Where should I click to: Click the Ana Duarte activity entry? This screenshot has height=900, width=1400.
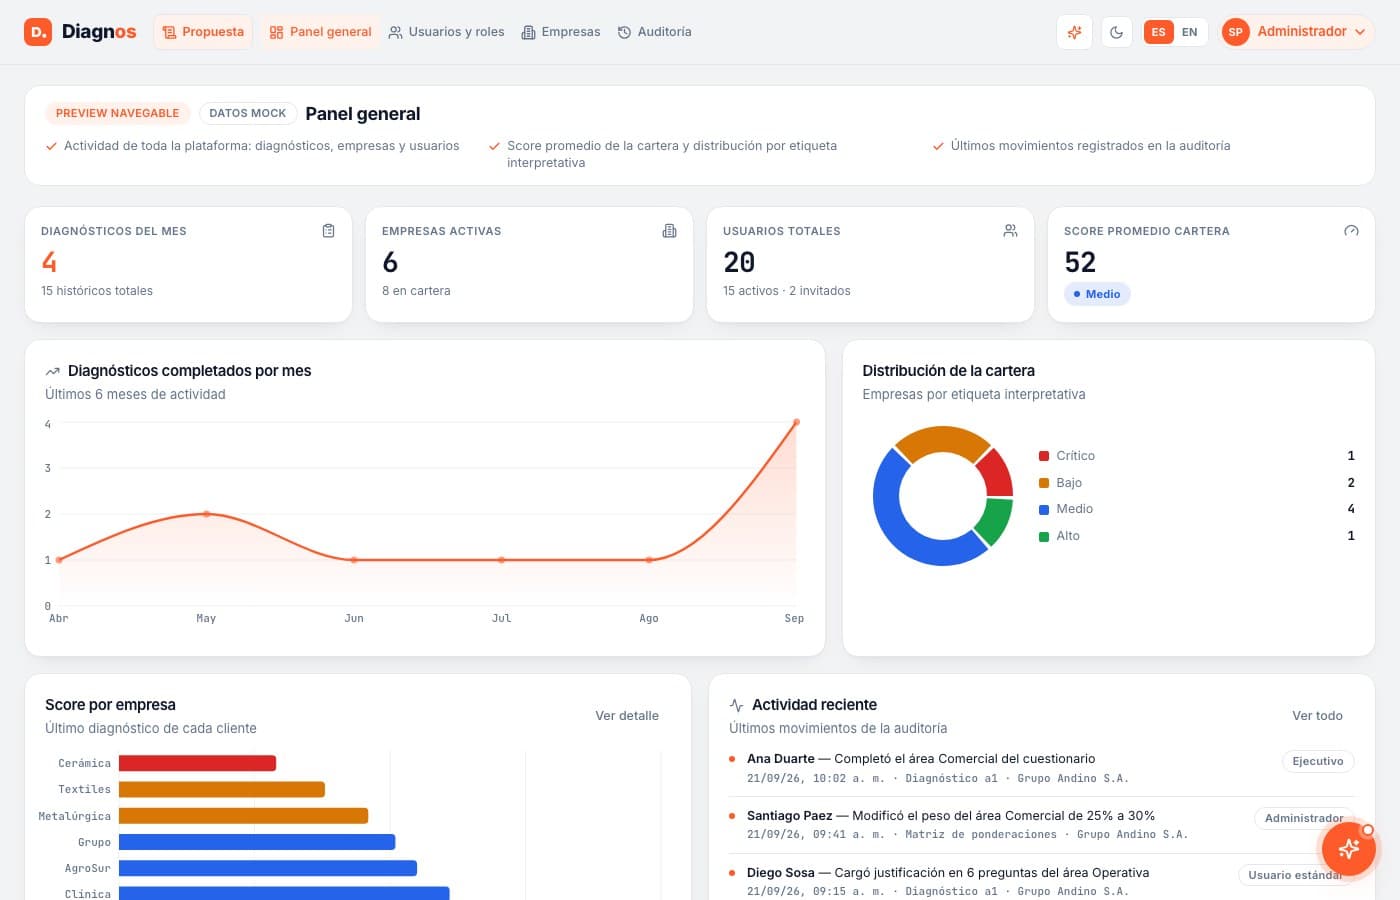tap(1042, 768)
